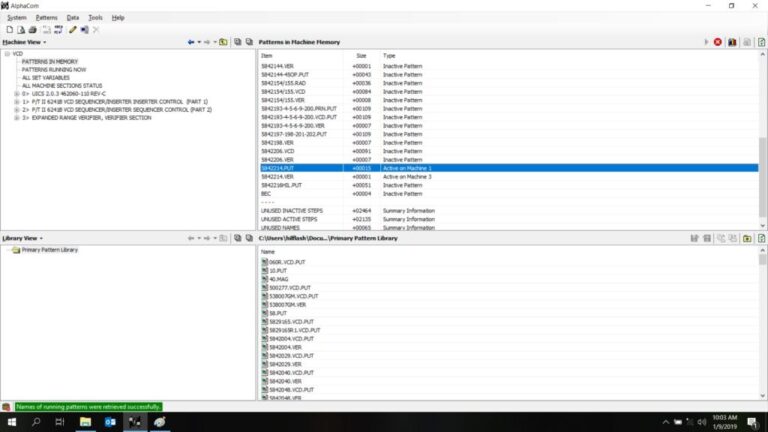Image resolution: width=768 pixels, height=432 pixels.
Task: Open the Windows Start menu
Action: click(x=12, y=422)
